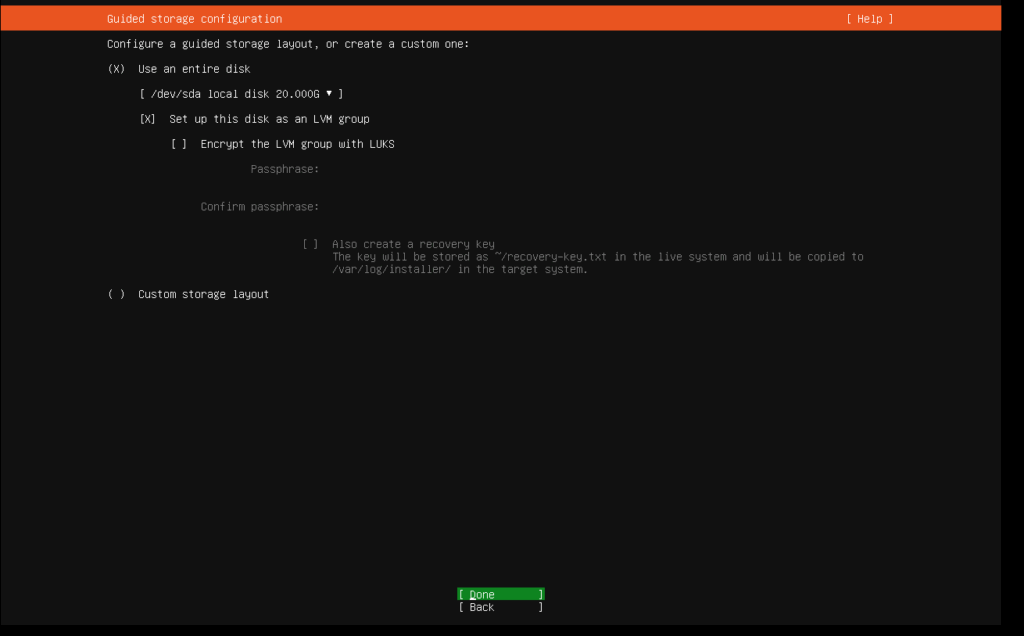Enable the LUKS encryption checkbox
Screen dimensions: 1024x636
coord(179,144)
